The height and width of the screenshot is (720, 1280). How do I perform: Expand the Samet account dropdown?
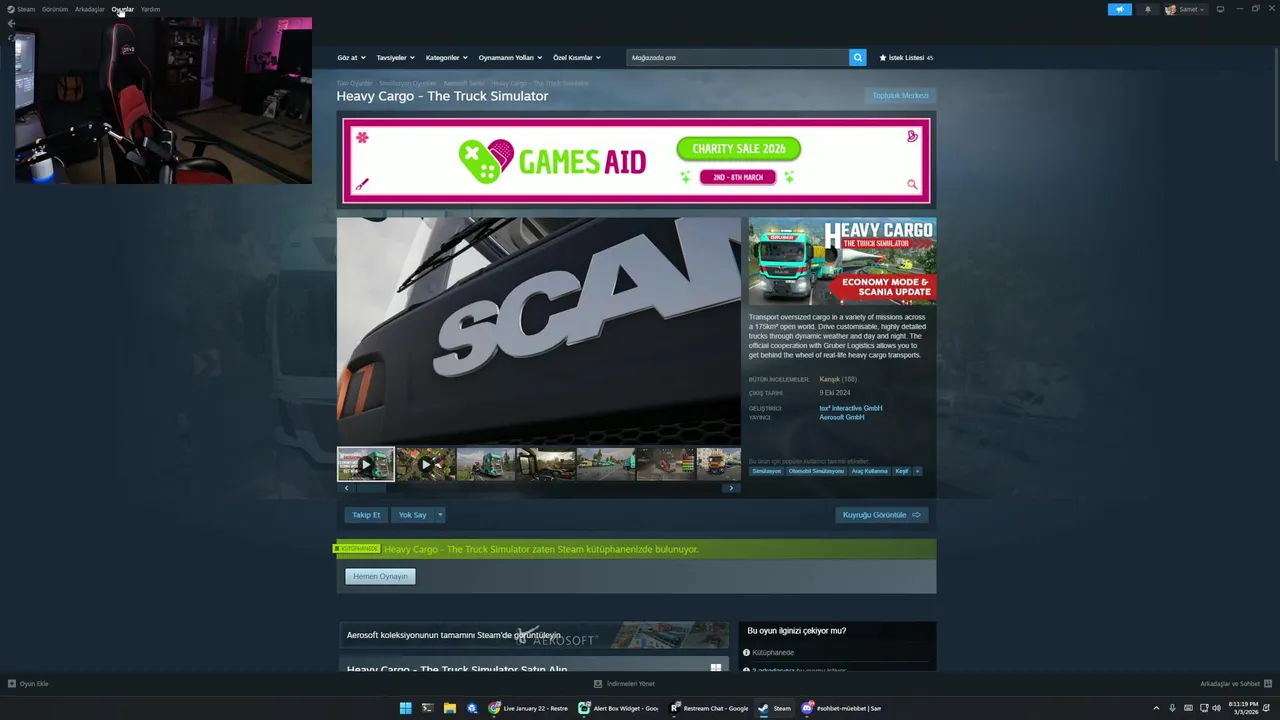pos(1202,9)
